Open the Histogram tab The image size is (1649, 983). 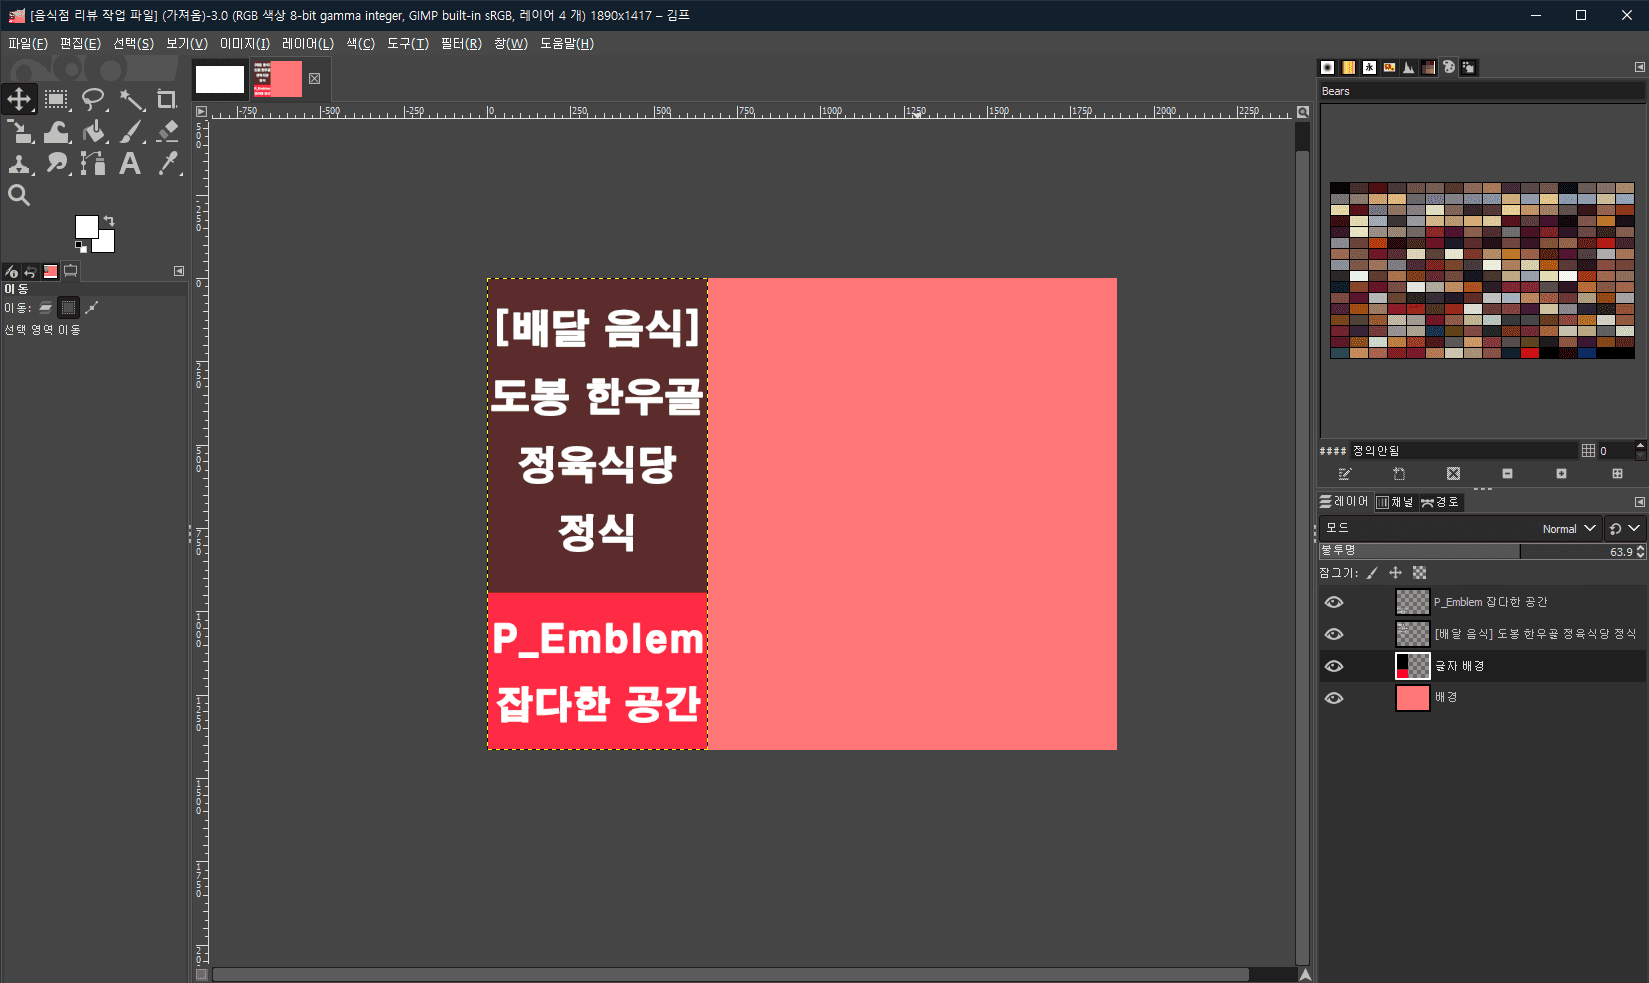[1409, 67]
